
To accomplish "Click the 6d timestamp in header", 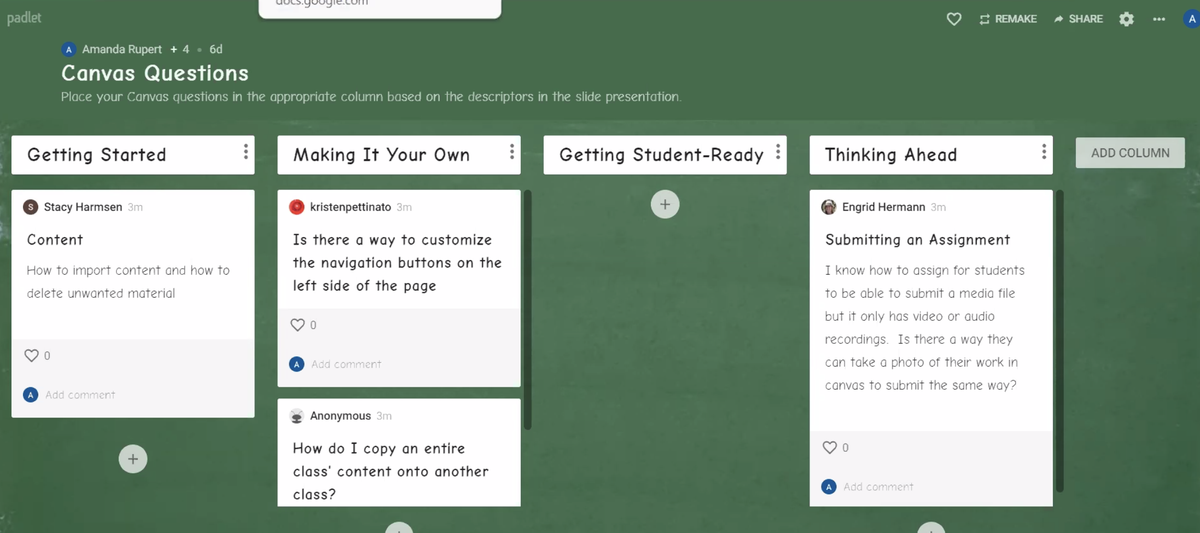I will [x=216, y=49].
